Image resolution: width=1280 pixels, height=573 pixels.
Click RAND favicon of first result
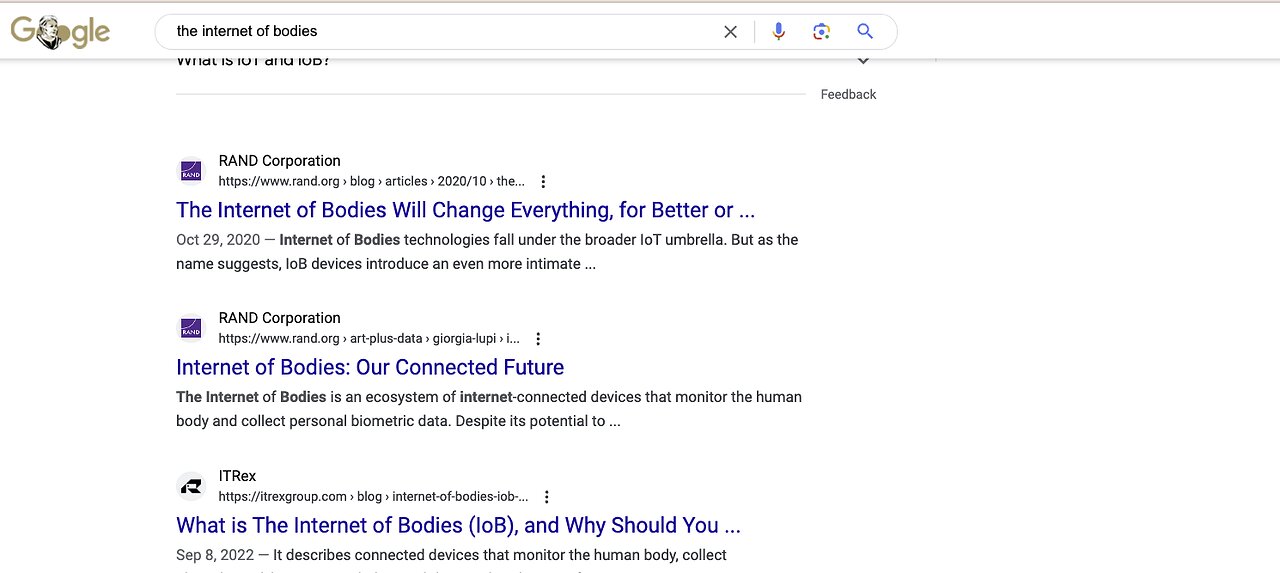tap(191, 171)
